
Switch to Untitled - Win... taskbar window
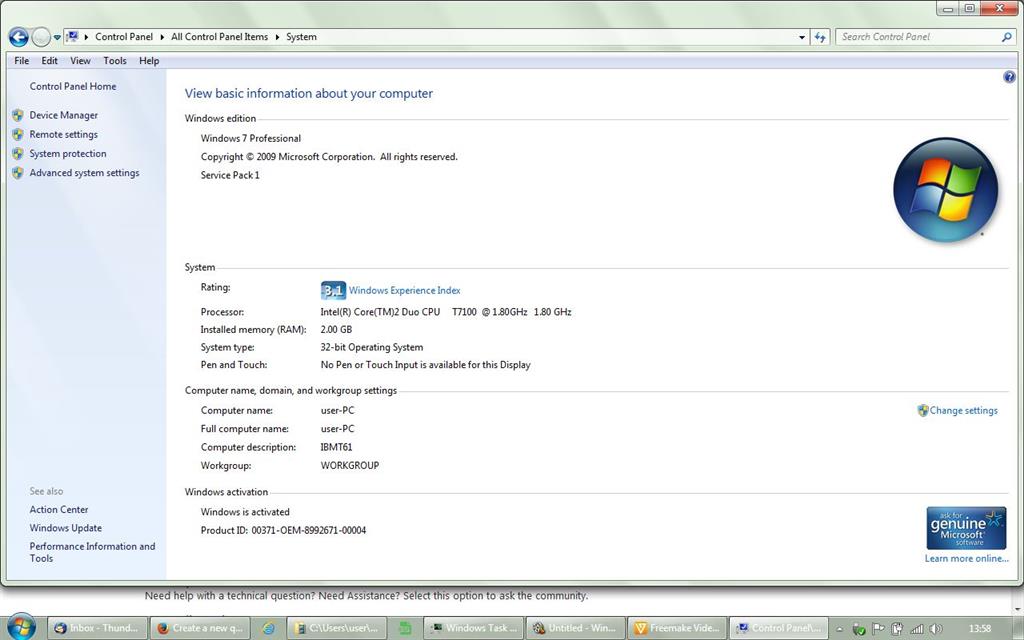click(x=576, y=628)
